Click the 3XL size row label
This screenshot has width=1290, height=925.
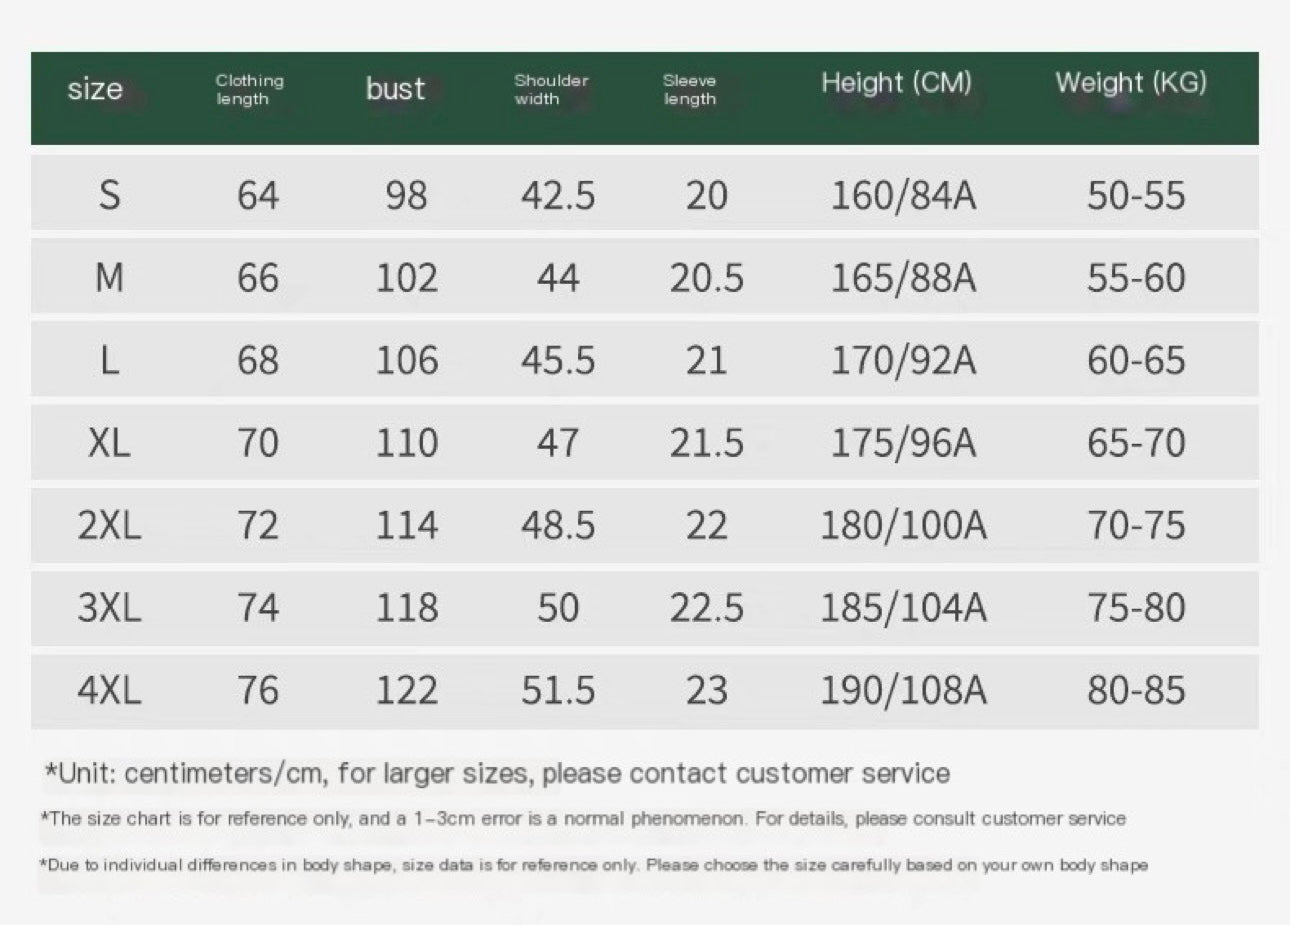click(109, 607)
